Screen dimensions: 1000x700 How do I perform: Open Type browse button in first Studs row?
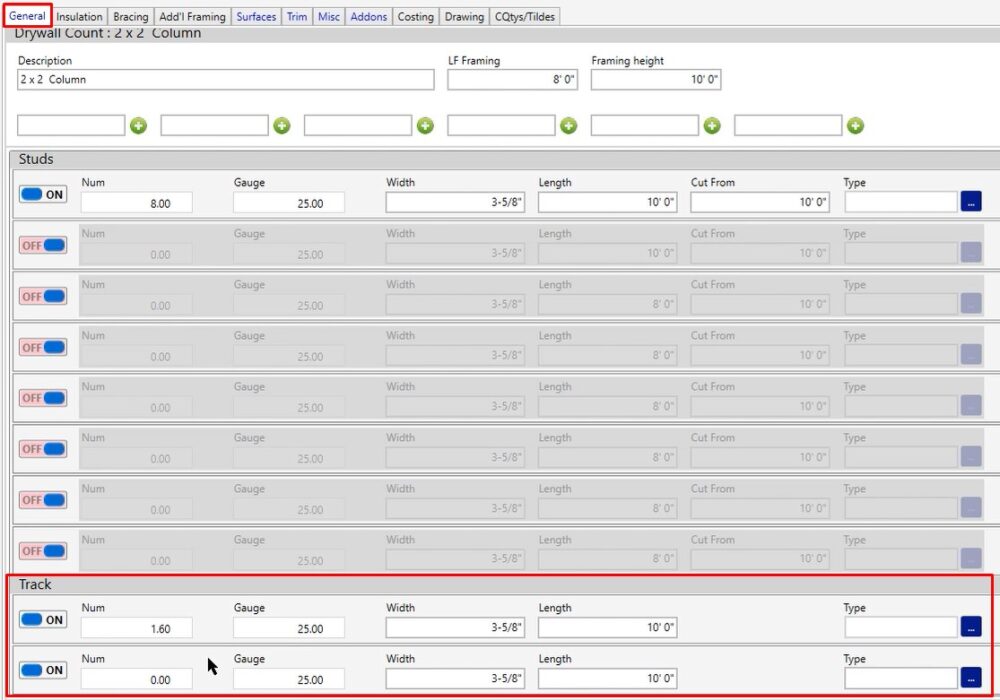pos(970,202)
